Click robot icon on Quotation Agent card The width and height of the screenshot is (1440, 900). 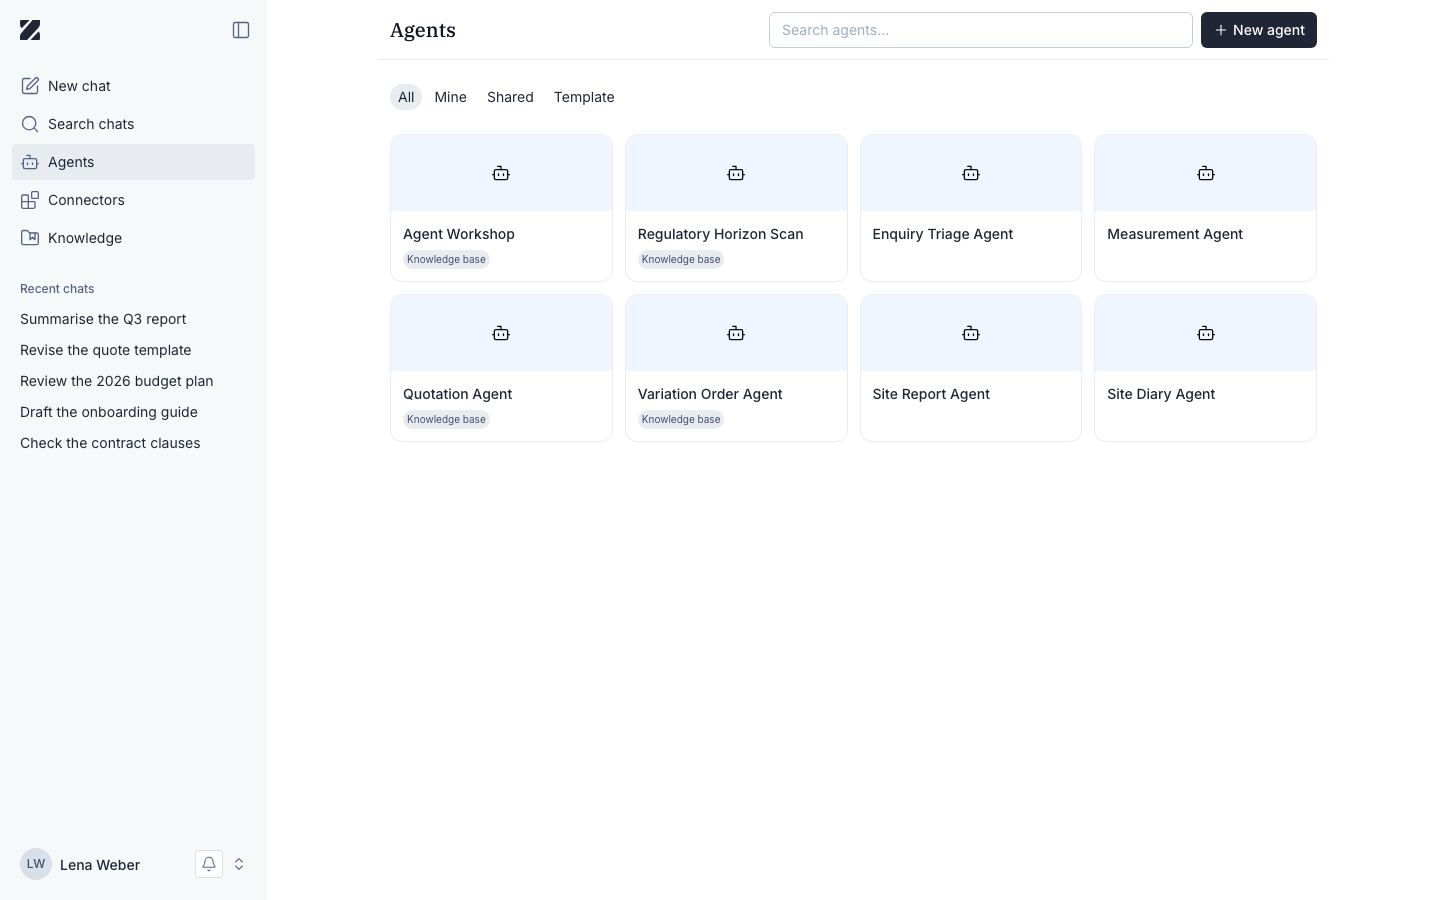pos(501,333)
